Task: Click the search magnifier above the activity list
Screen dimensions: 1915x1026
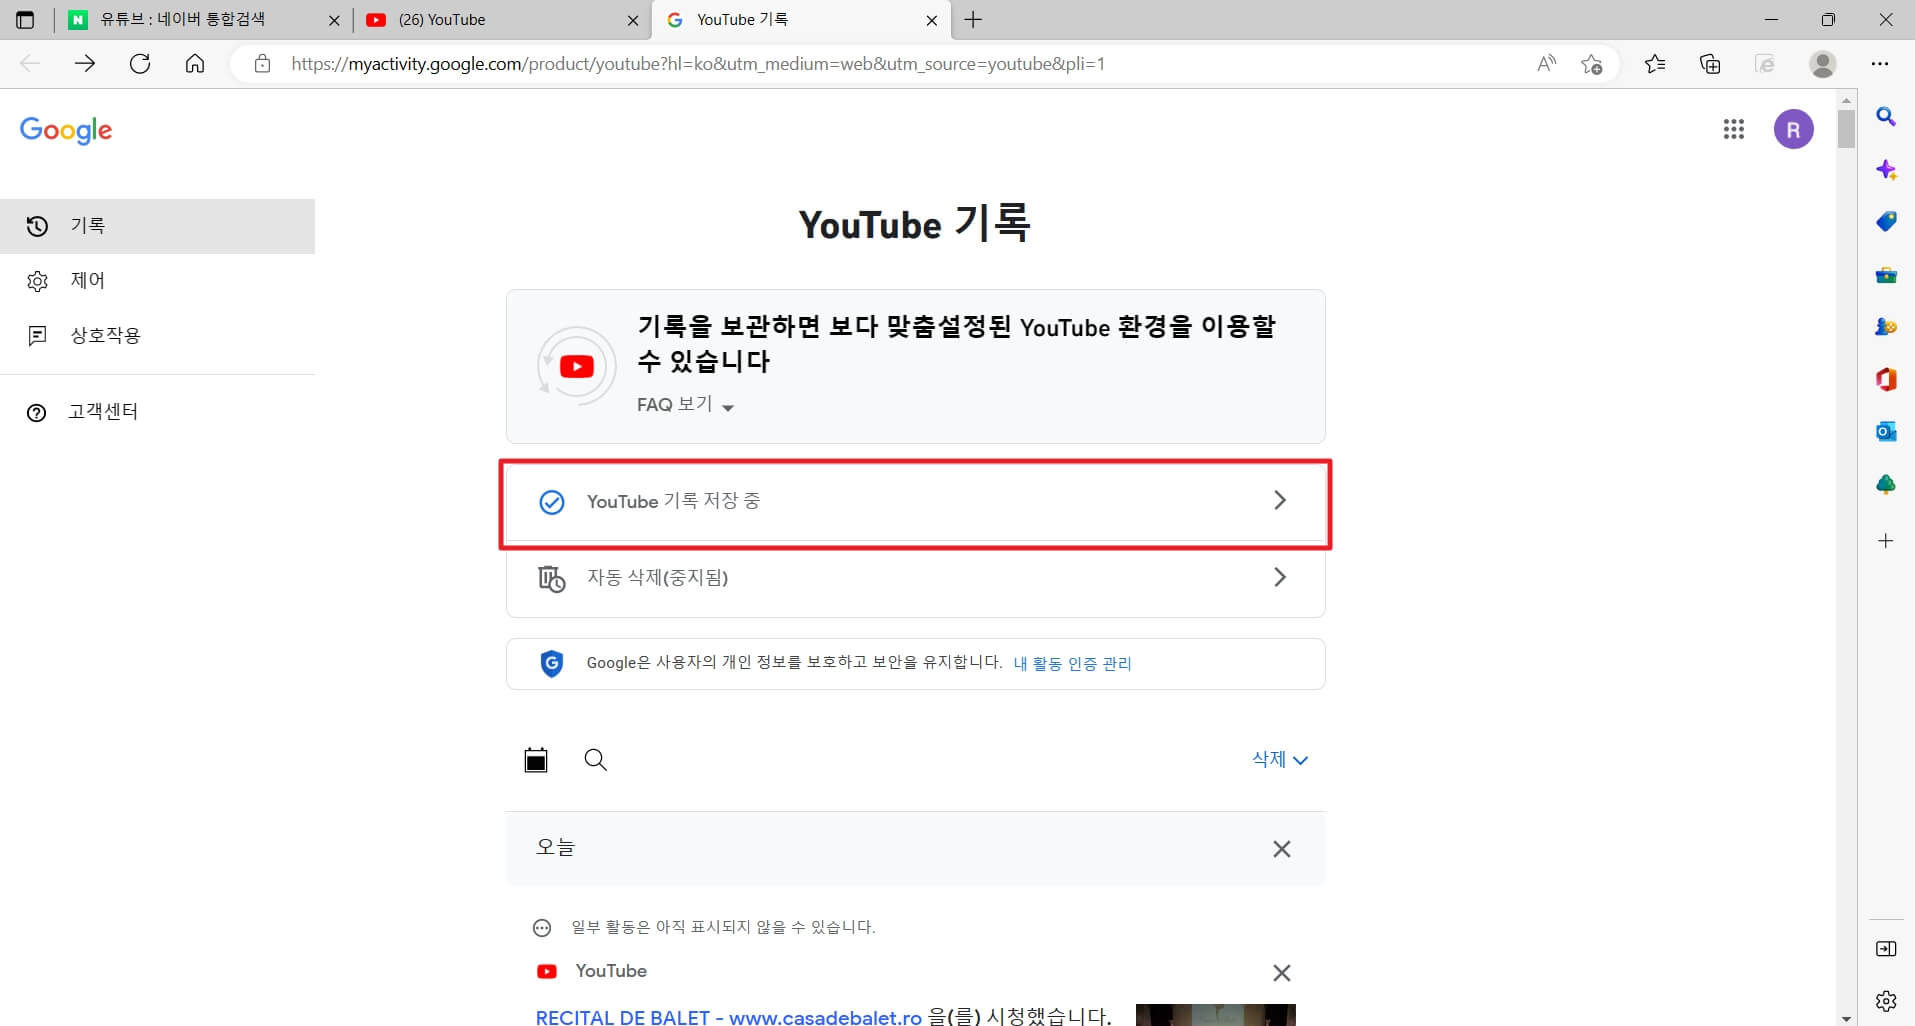Action: (595, 760)
